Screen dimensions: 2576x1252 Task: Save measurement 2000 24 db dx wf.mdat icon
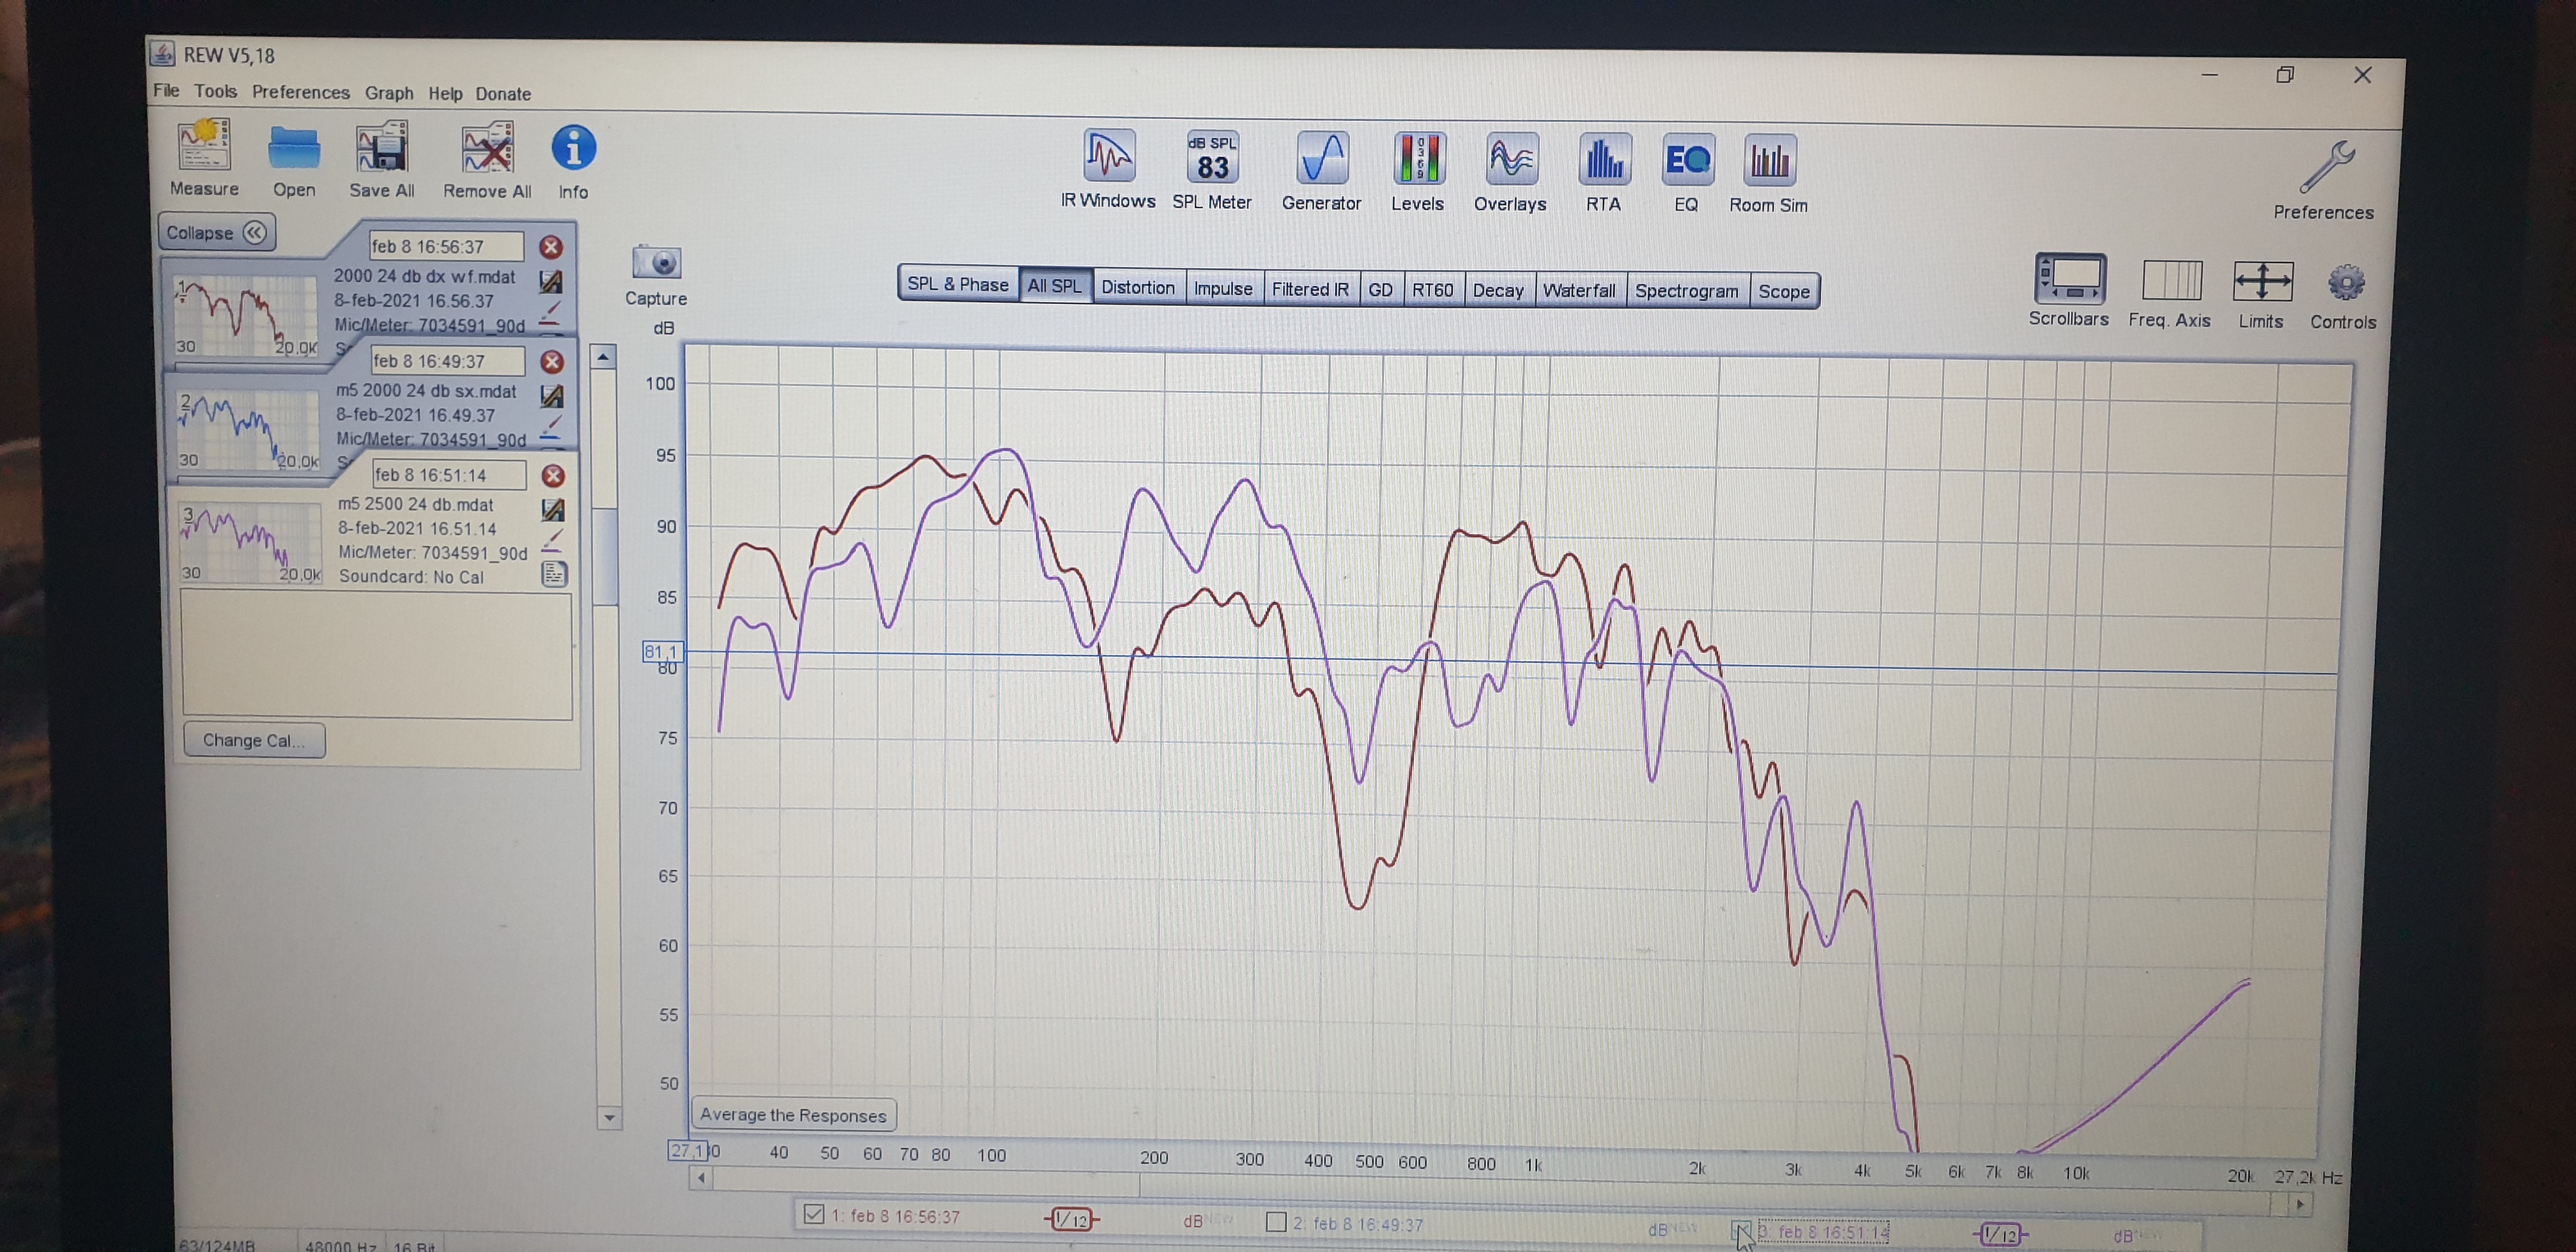tap(550, 282)
